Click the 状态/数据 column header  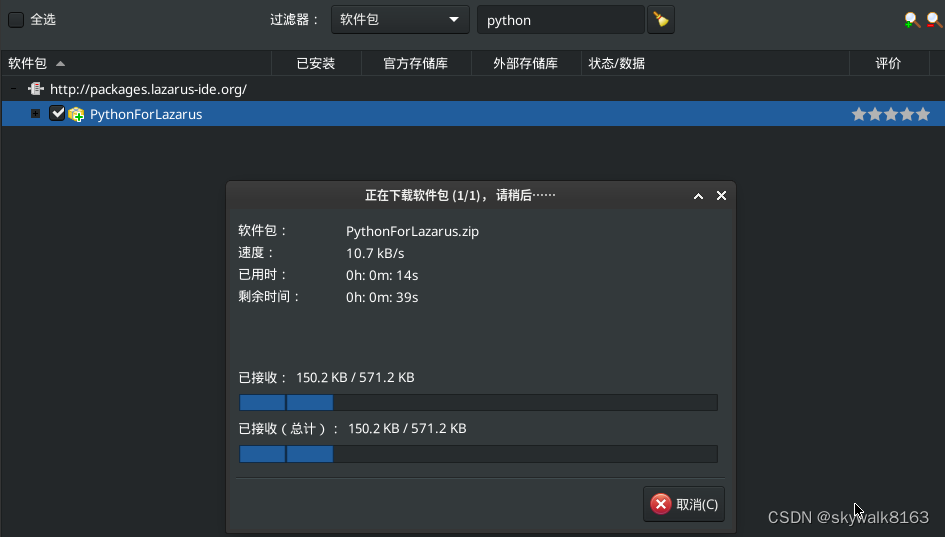coord(715,63)
